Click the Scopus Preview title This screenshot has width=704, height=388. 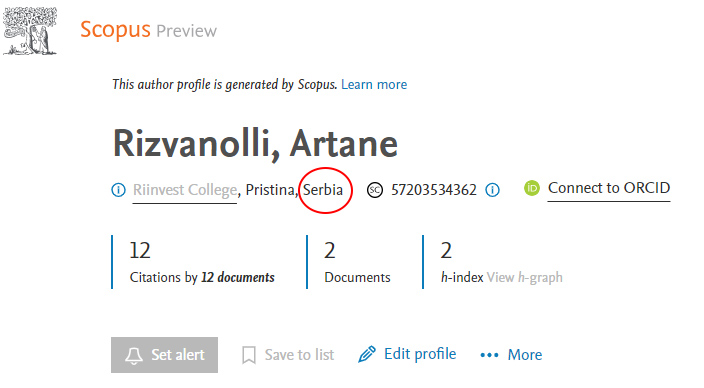(x=149, y=30)
